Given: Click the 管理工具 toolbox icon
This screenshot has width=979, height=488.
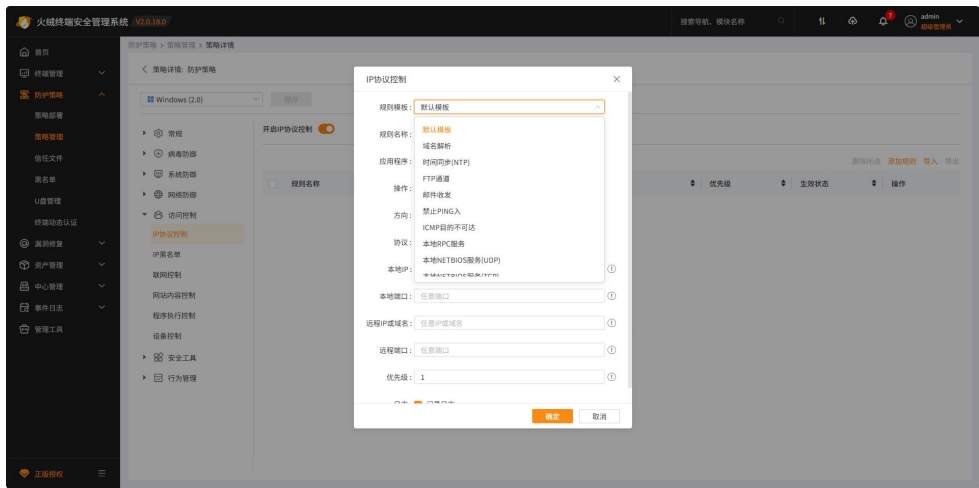Looking at the screenshot, I should (24, 329).
